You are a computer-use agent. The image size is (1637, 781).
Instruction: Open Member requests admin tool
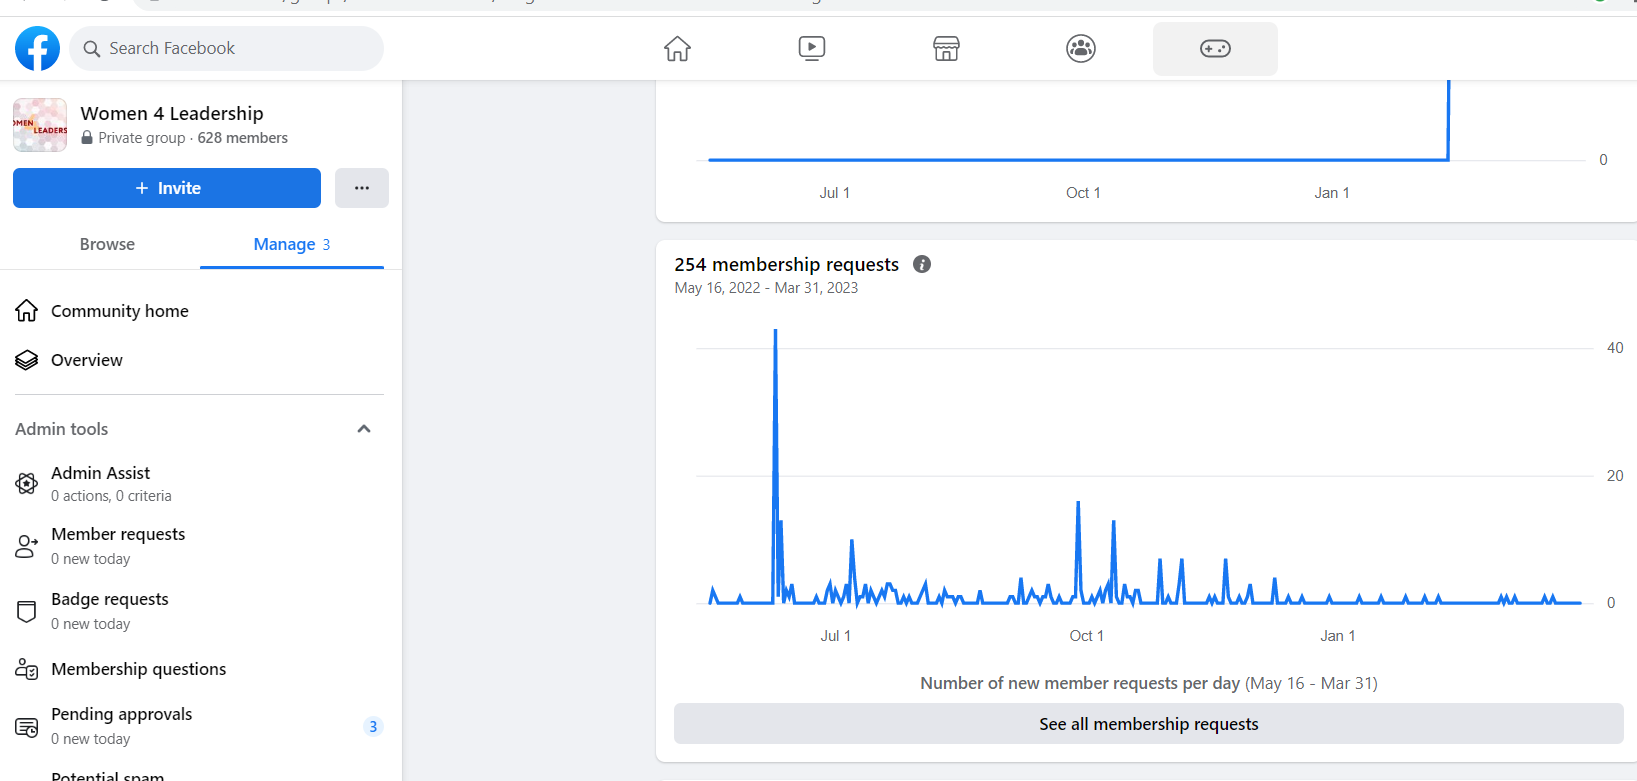[118, 545]
